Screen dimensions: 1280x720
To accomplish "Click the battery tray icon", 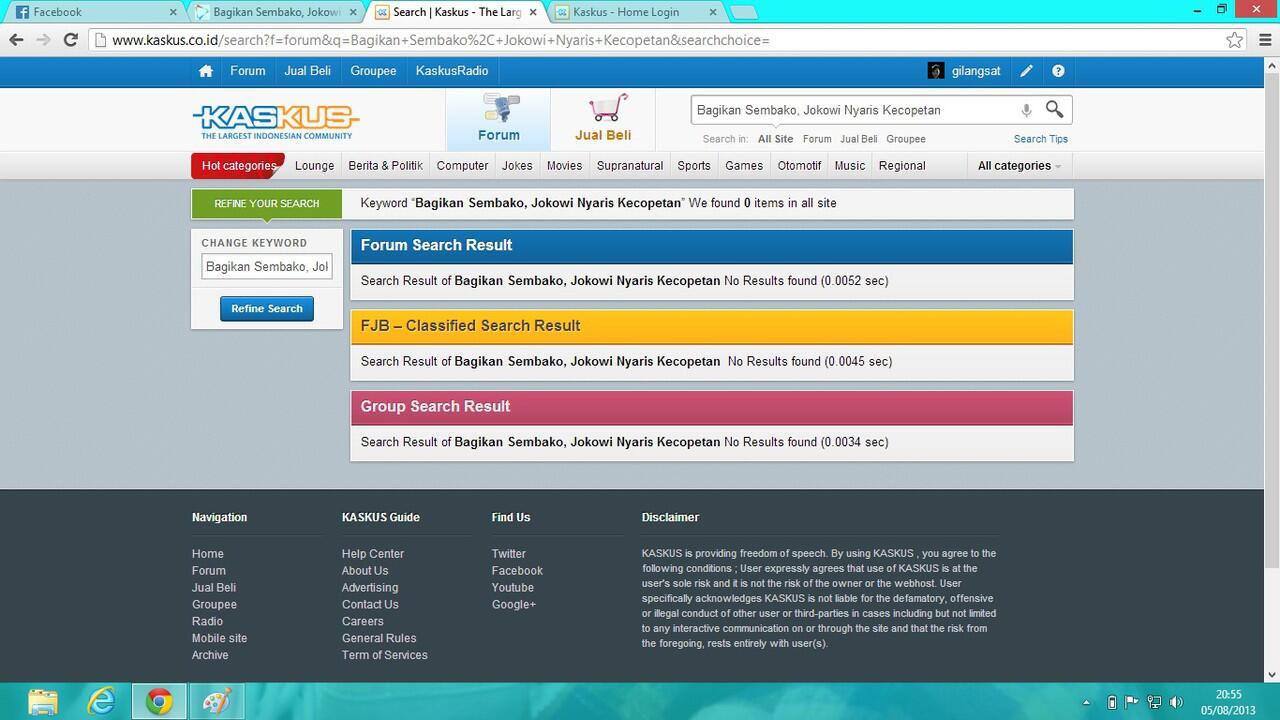I will tap(1112, 702).
